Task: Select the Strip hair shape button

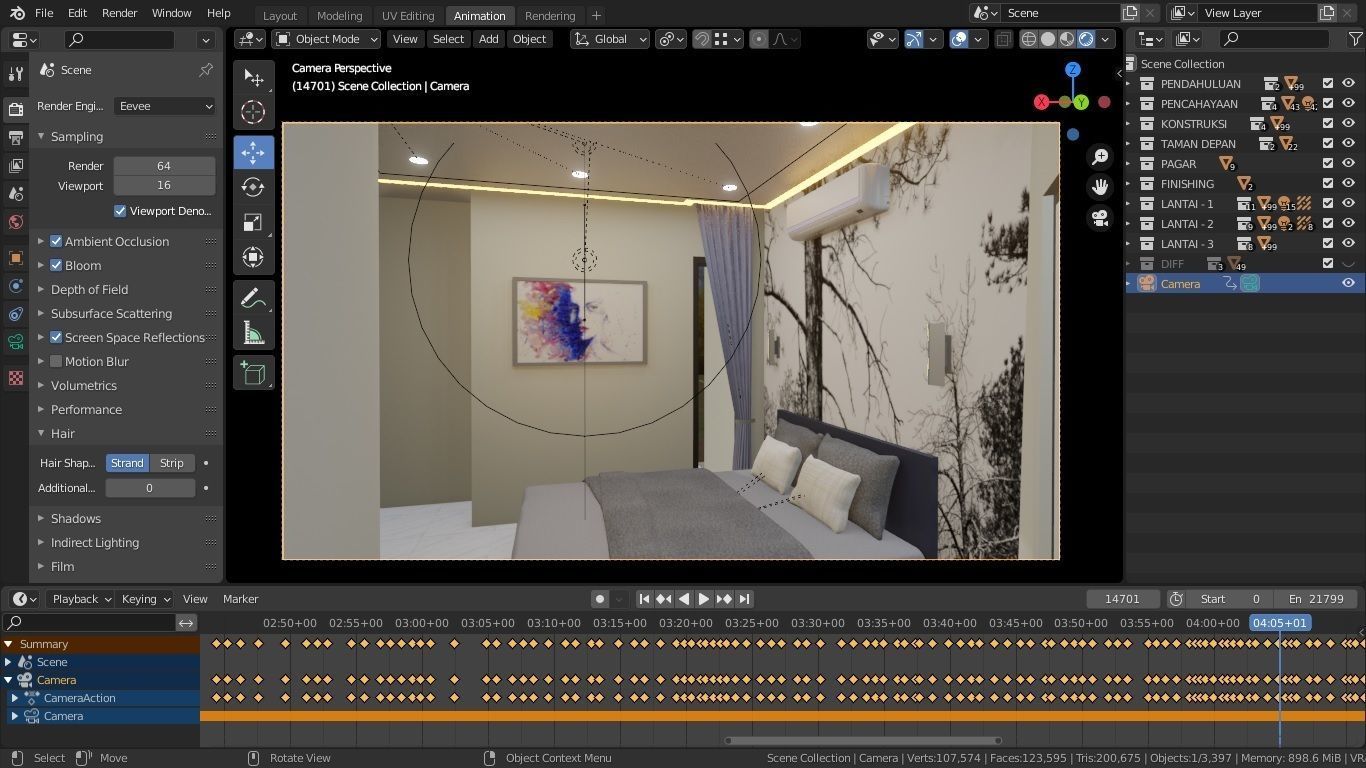Action: coord(172,463)
